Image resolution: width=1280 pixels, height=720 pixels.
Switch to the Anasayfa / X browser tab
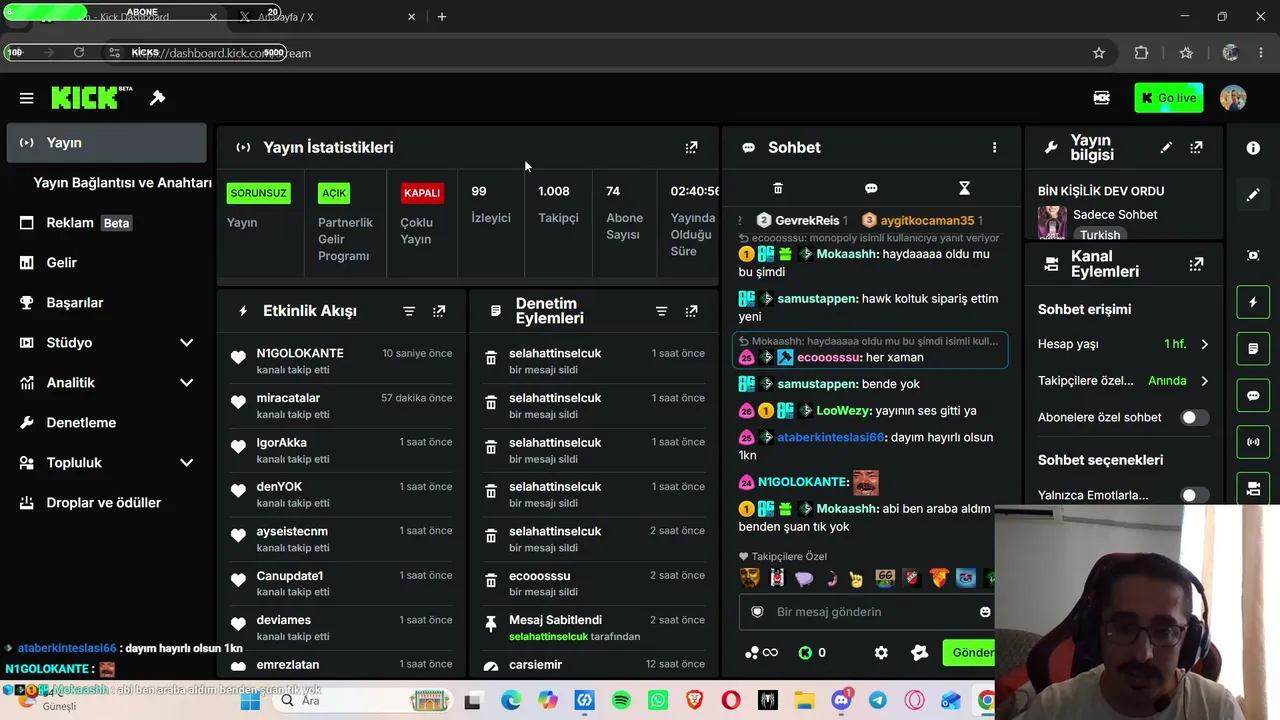click(325, 17)
